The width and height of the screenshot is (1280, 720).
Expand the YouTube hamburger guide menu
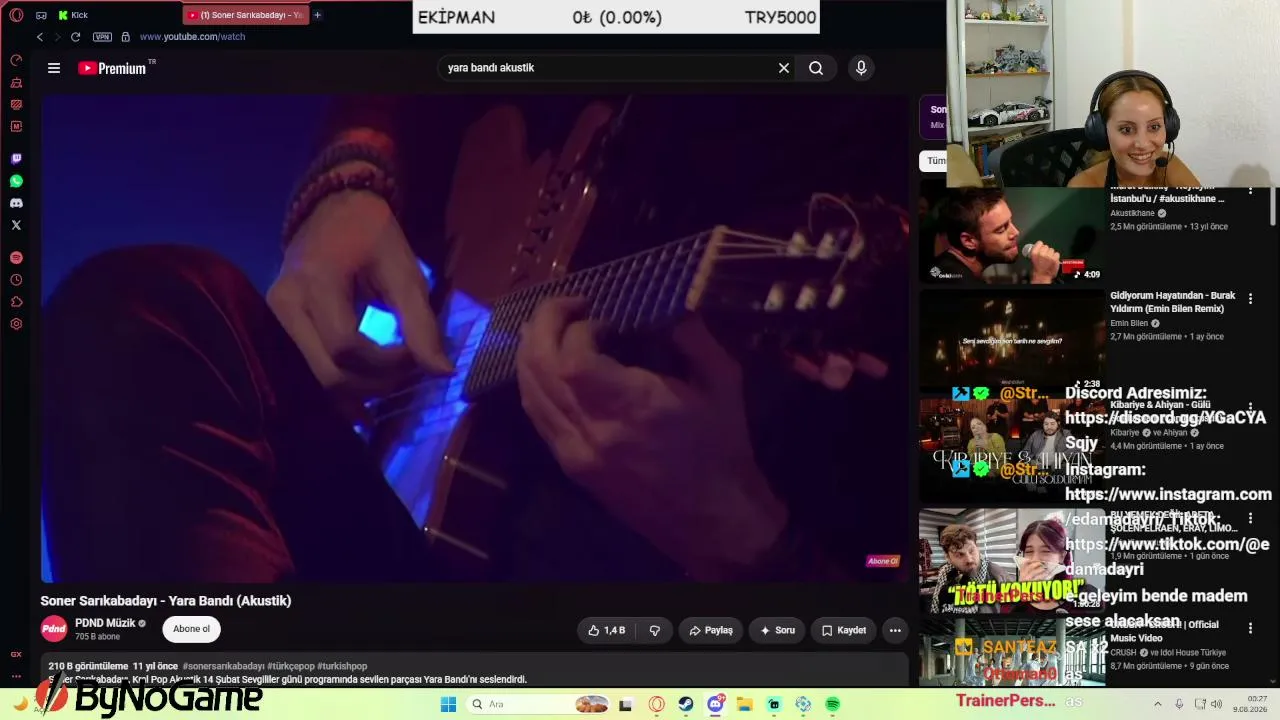tap(54, 68)
